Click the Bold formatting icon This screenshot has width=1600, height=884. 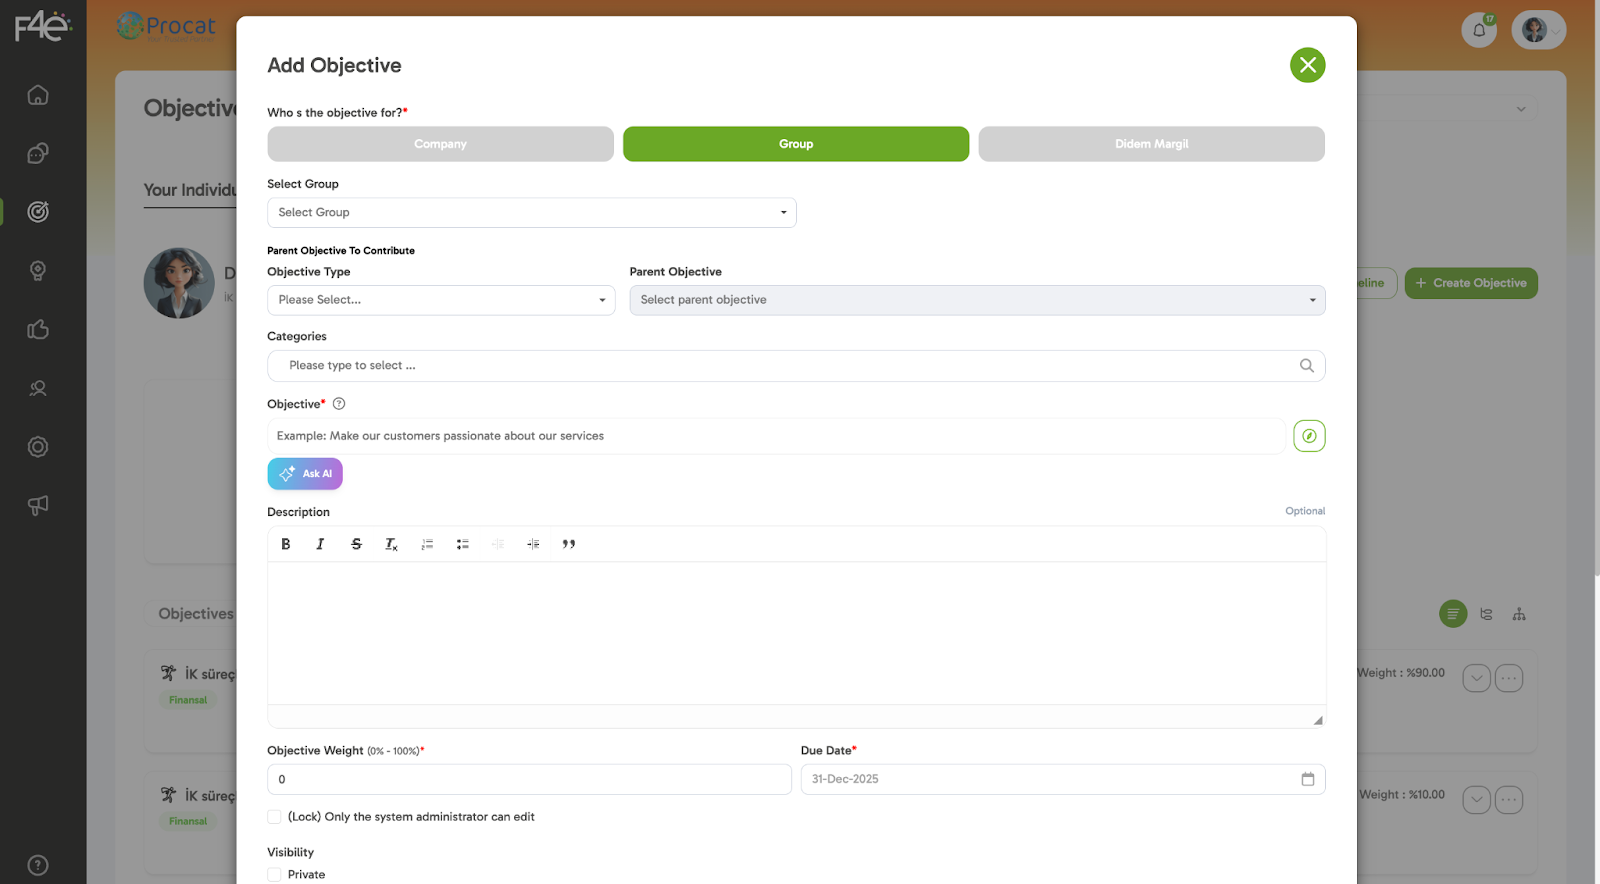click(286, 544)
